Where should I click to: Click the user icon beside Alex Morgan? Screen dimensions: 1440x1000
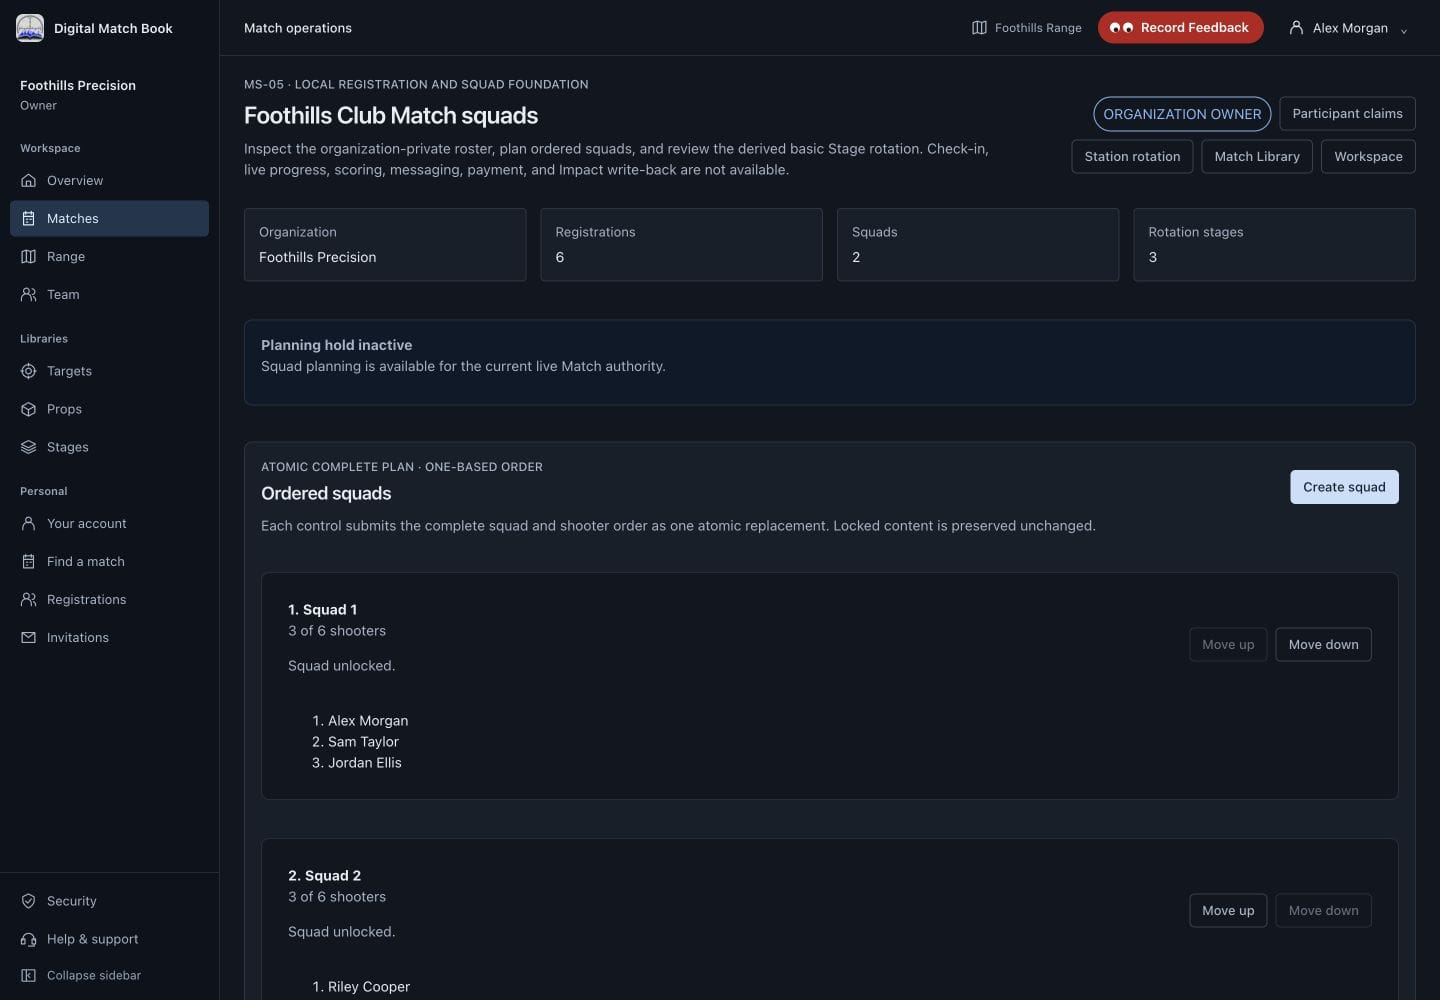pyautogui.click(x=1296, y=28)
